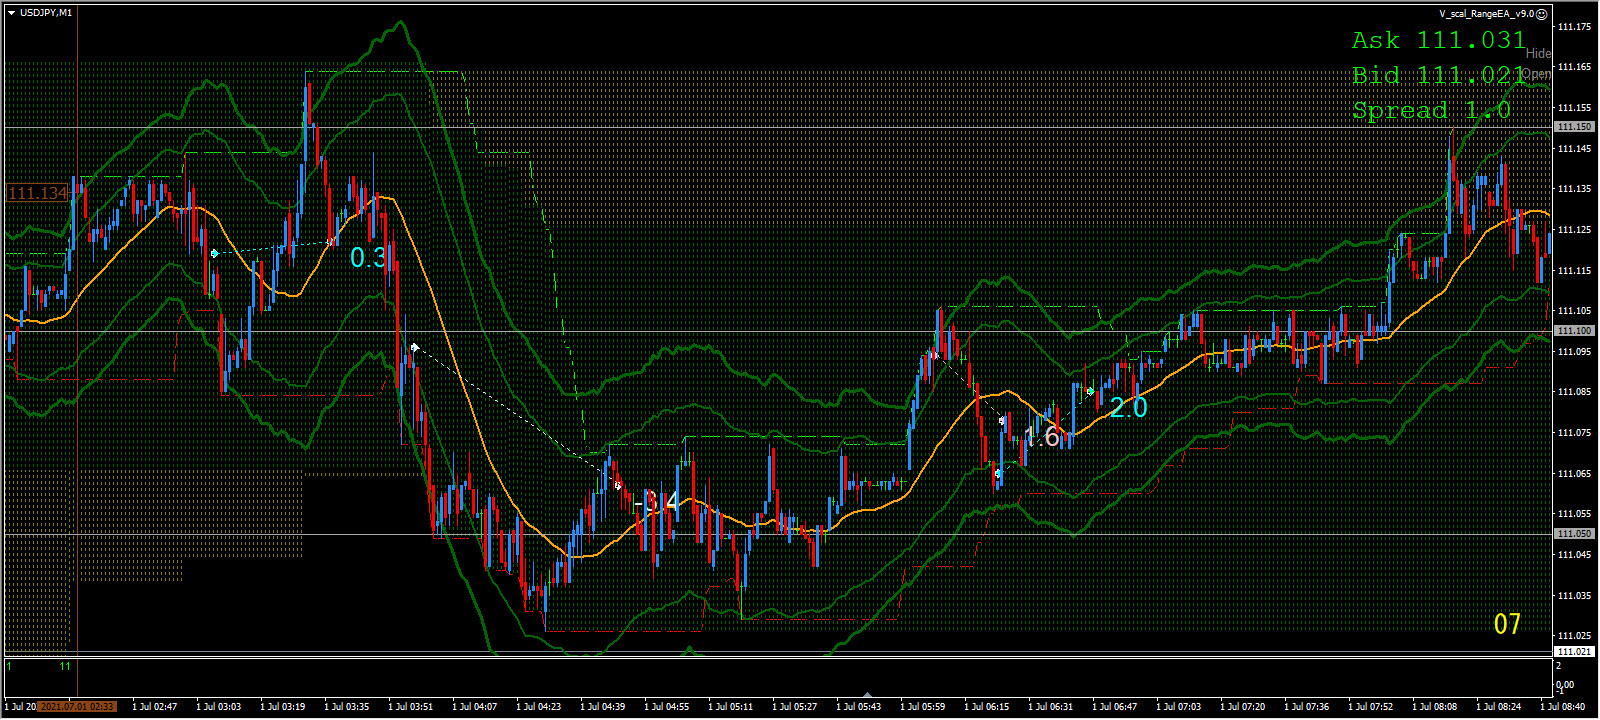The width and height of the screenshot is (1600, 720).
Task: Click the 1 Jul 08:24 time axis label
Action: [1499, 707]
